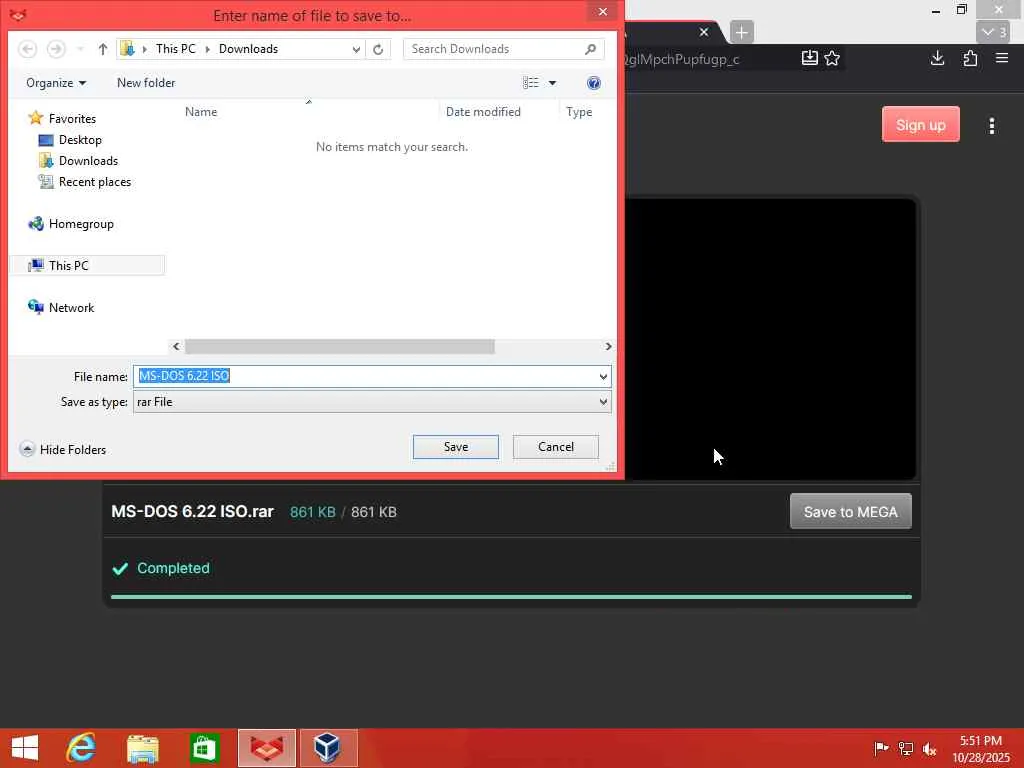1024x768 pixels.
Task: Click the install/save page icon in address bar
Action: pyautogui.click(x=809, y=58)
